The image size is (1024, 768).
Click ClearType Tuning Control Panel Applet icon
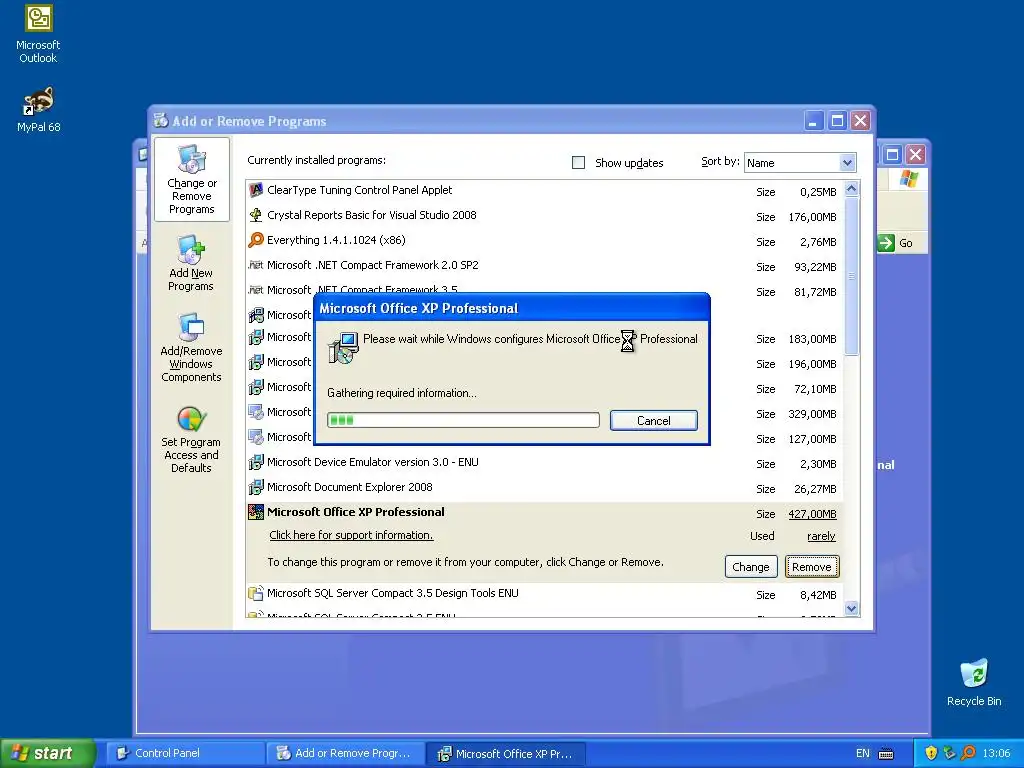(x=256, y=190)
